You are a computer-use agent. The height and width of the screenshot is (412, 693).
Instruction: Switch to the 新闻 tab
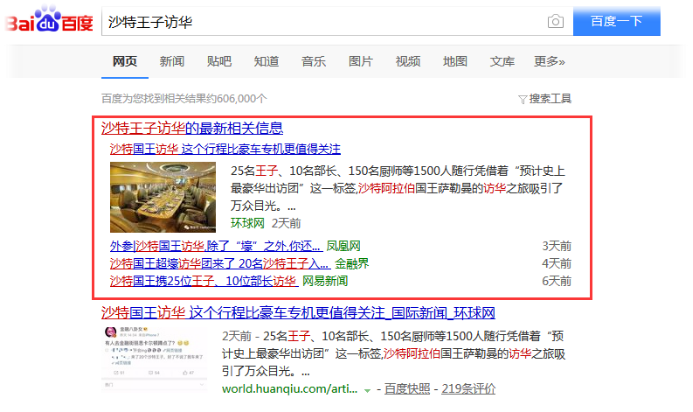[172, 62]
